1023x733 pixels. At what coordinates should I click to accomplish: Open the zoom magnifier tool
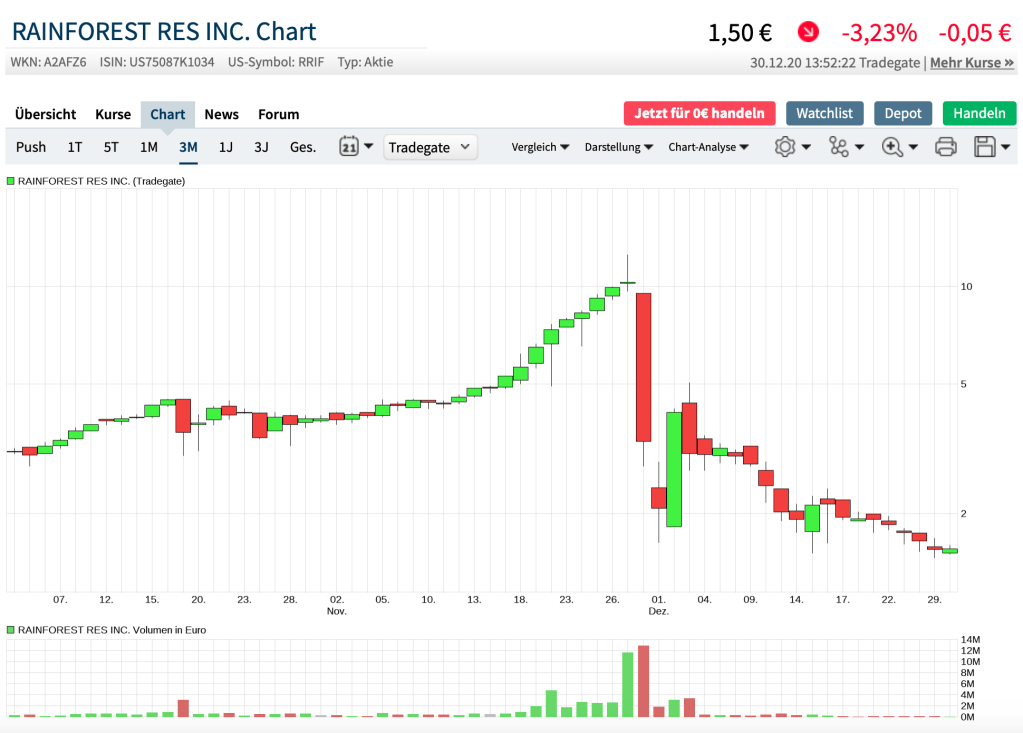(892, 147)
